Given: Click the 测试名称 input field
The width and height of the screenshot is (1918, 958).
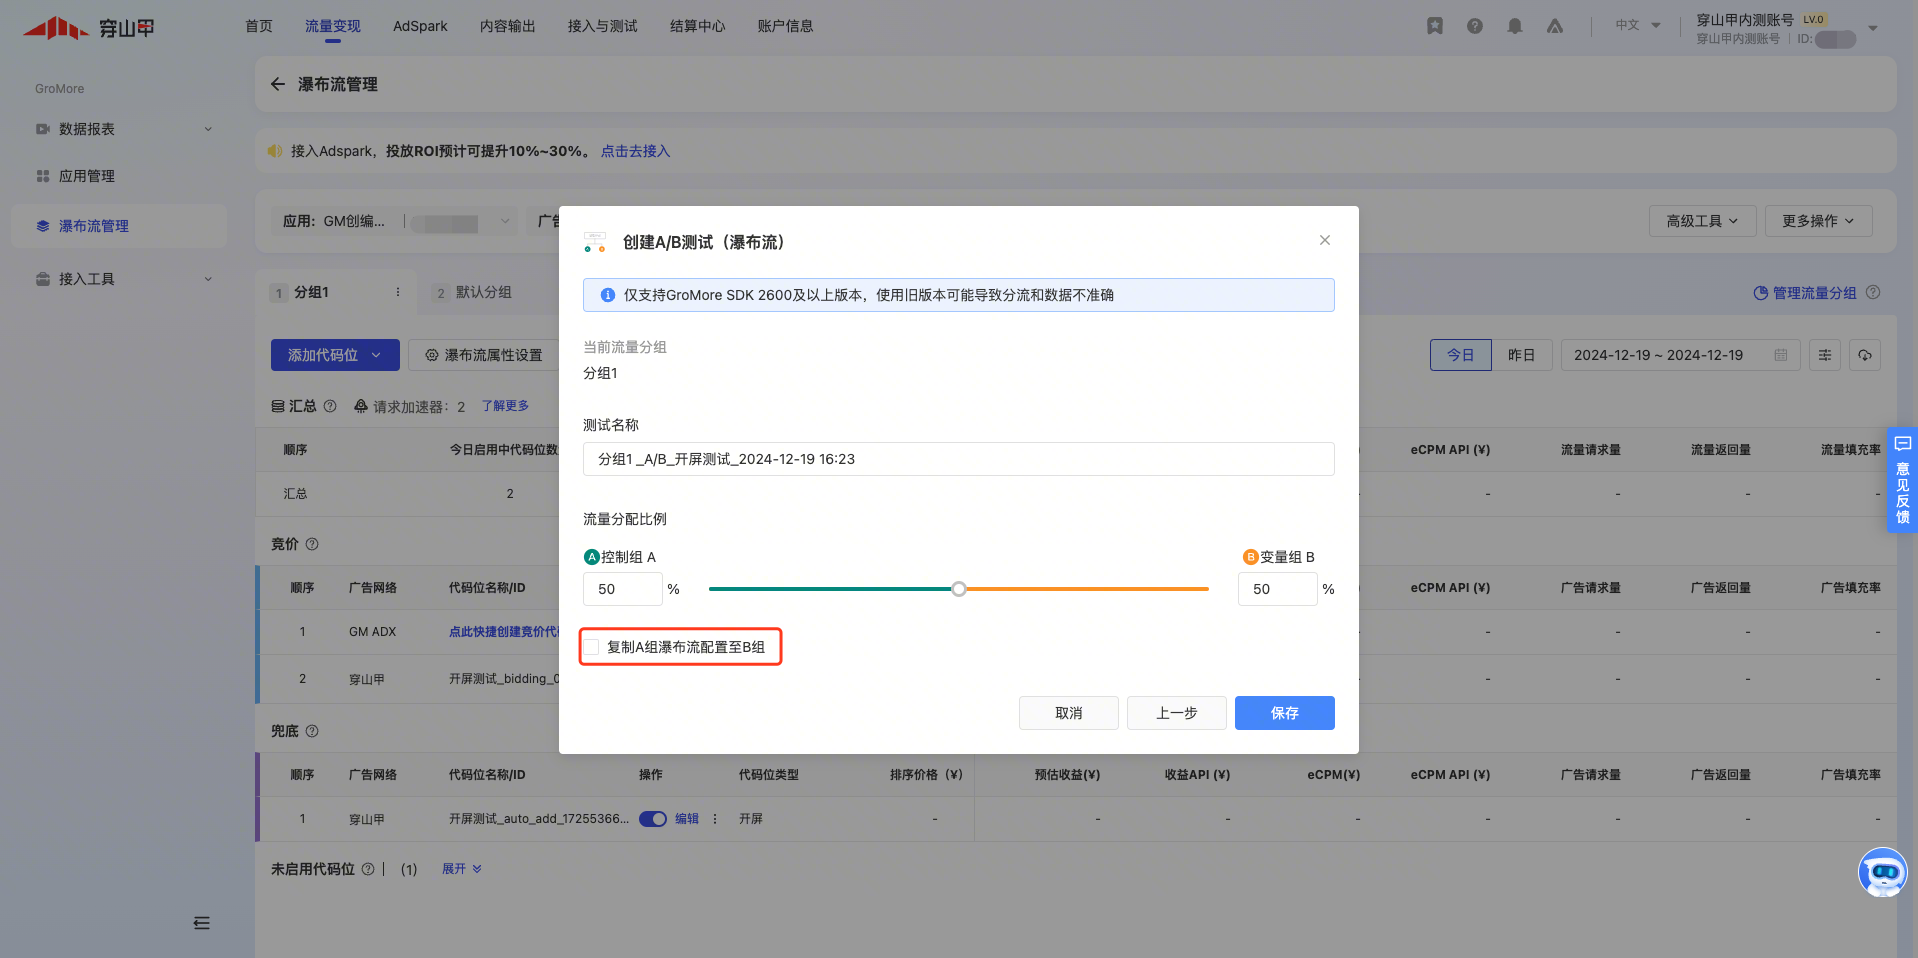Looking at the screenshot, I should (x=958, y=459).
